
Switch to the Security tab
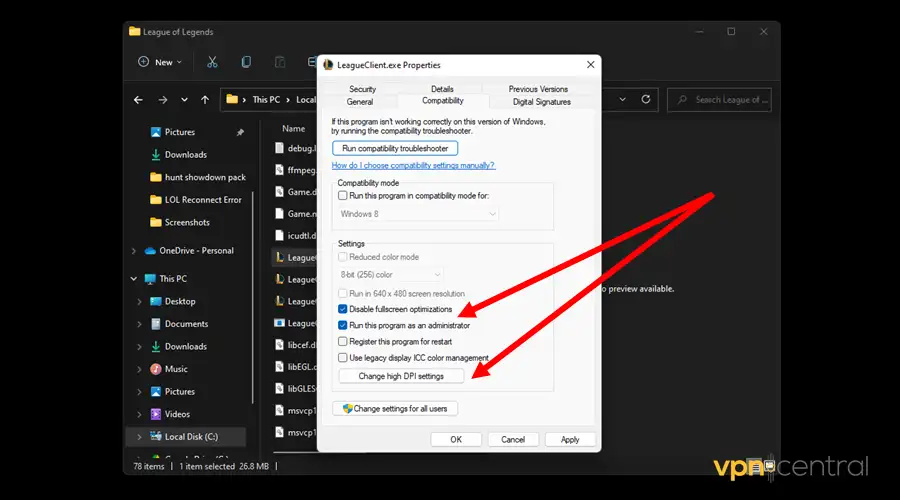tap(362, 89)
